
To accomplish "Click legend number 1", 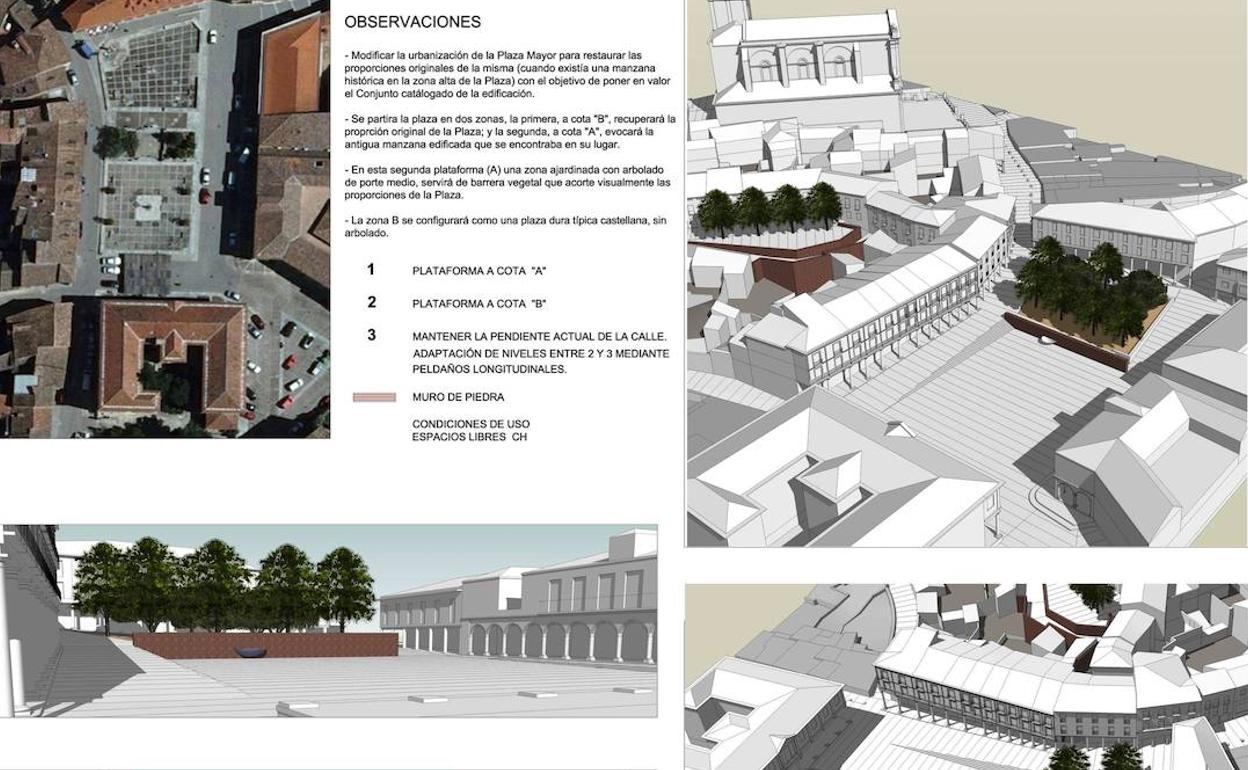I will point(371,270).
